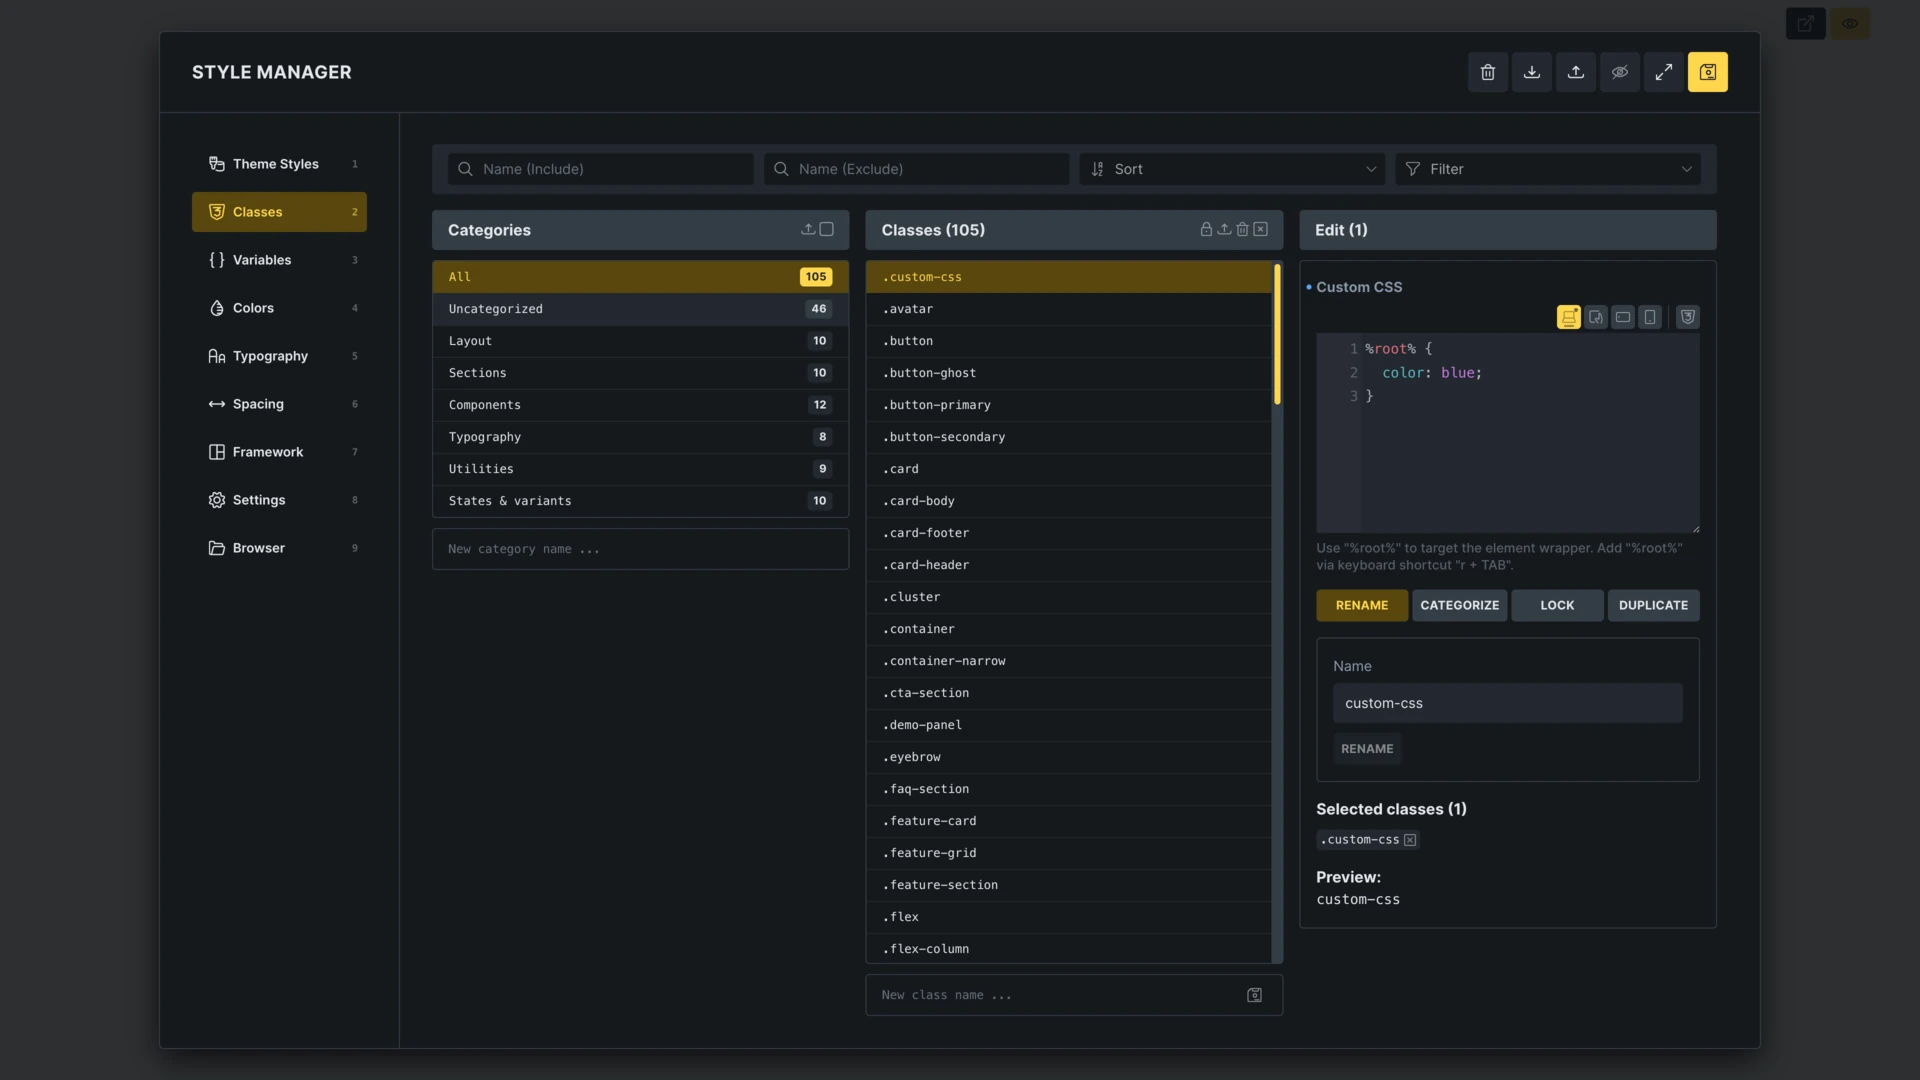Screen dimensions: 1920x1080
Task: Click the Name (Exclude) search field
Action: click(x=916, y=169)
